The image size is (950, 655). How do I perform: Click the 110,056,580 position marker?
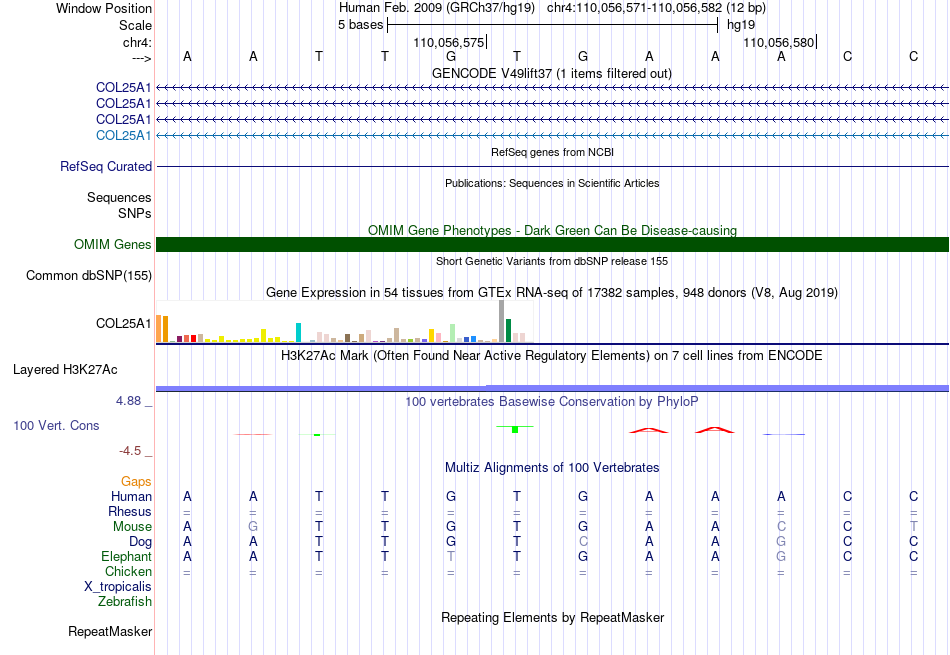pos(779,42)
